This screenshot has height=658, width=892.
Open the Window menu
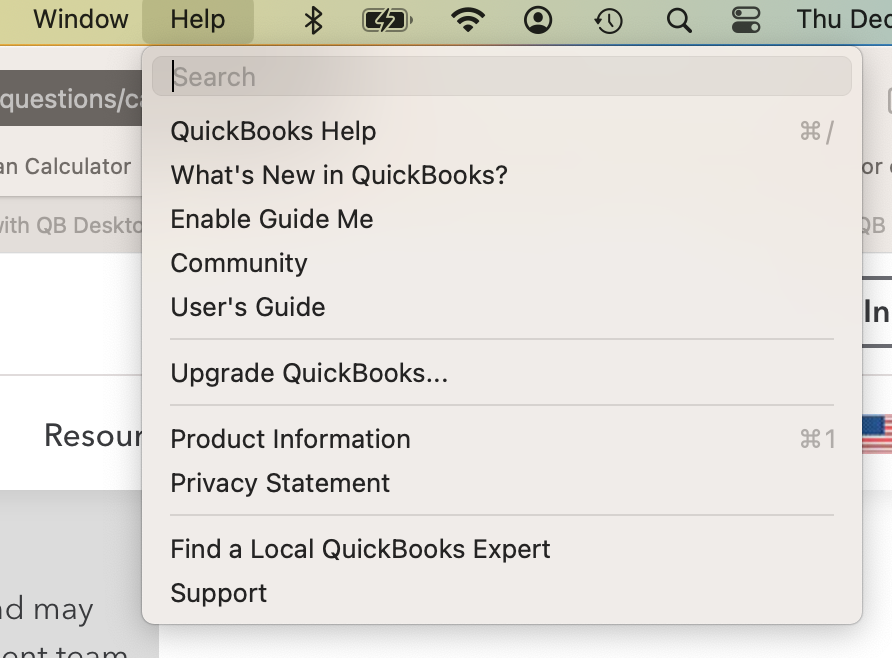[79, 19]
